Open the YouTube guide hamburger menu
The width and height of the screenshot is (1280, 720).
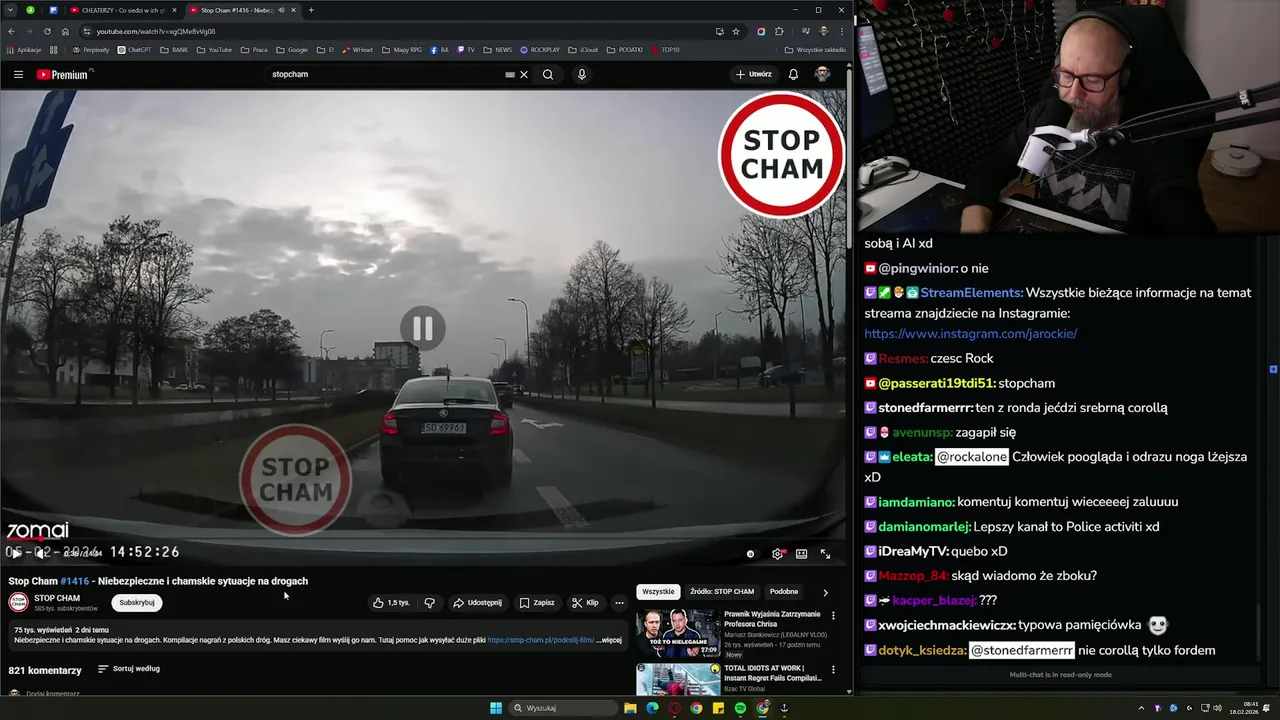click(18, 74)
